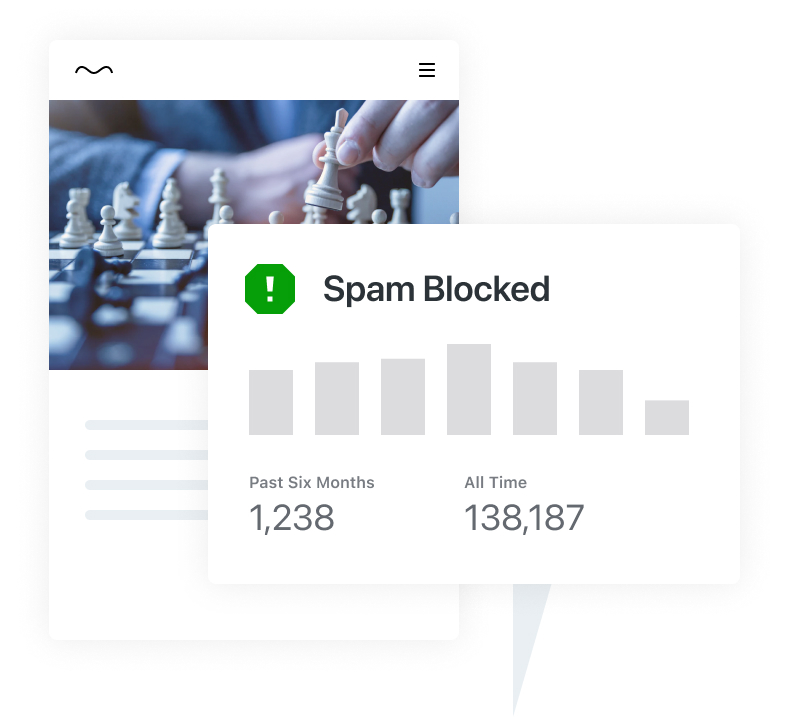Click the wavy line site logo
Screen dimensions: 789x717
coord(94,70)
